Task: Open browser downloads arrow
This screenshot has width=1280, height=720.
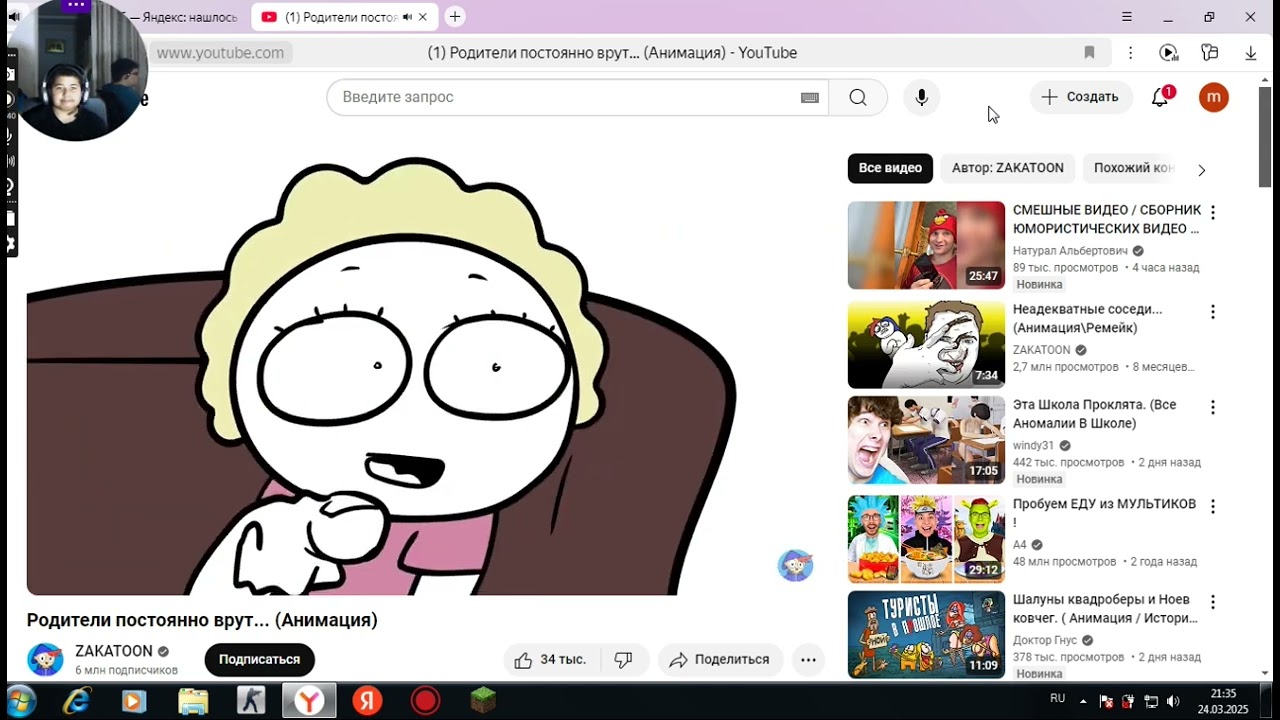Action: coord(1250,53)
